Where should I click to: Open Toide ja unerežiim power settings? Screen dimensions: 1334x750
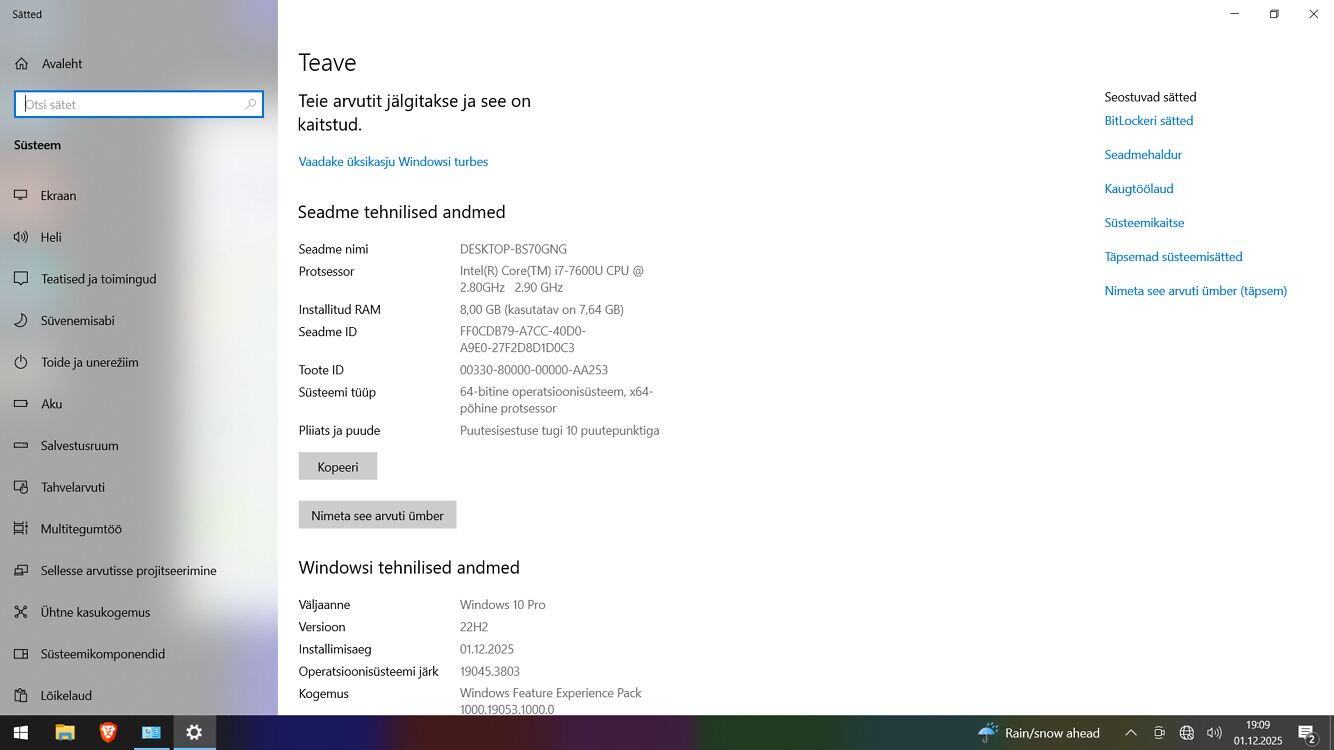(89, 362)
